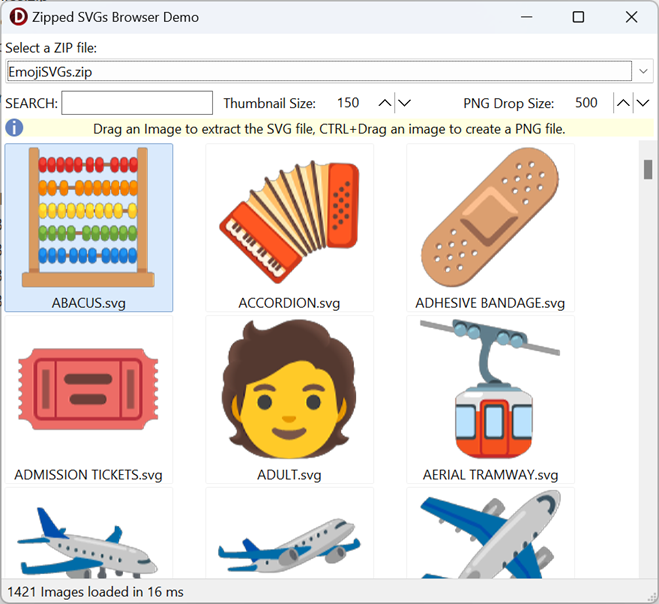
Task: Close the Zipped SVGs Browser Demo window
Action: click(631, 17)
